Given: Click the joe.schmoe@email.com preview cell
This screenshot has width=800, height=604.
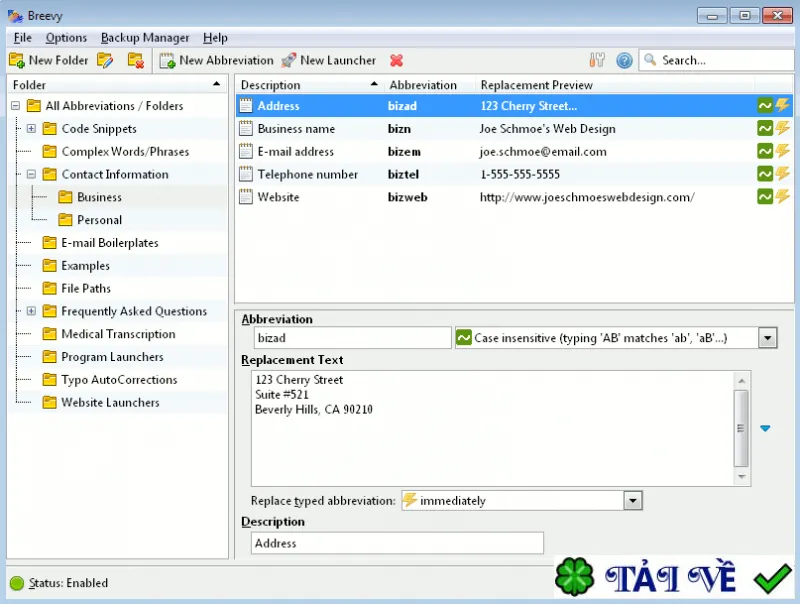Looking at the screenshot, I should [x=543, y=152].
